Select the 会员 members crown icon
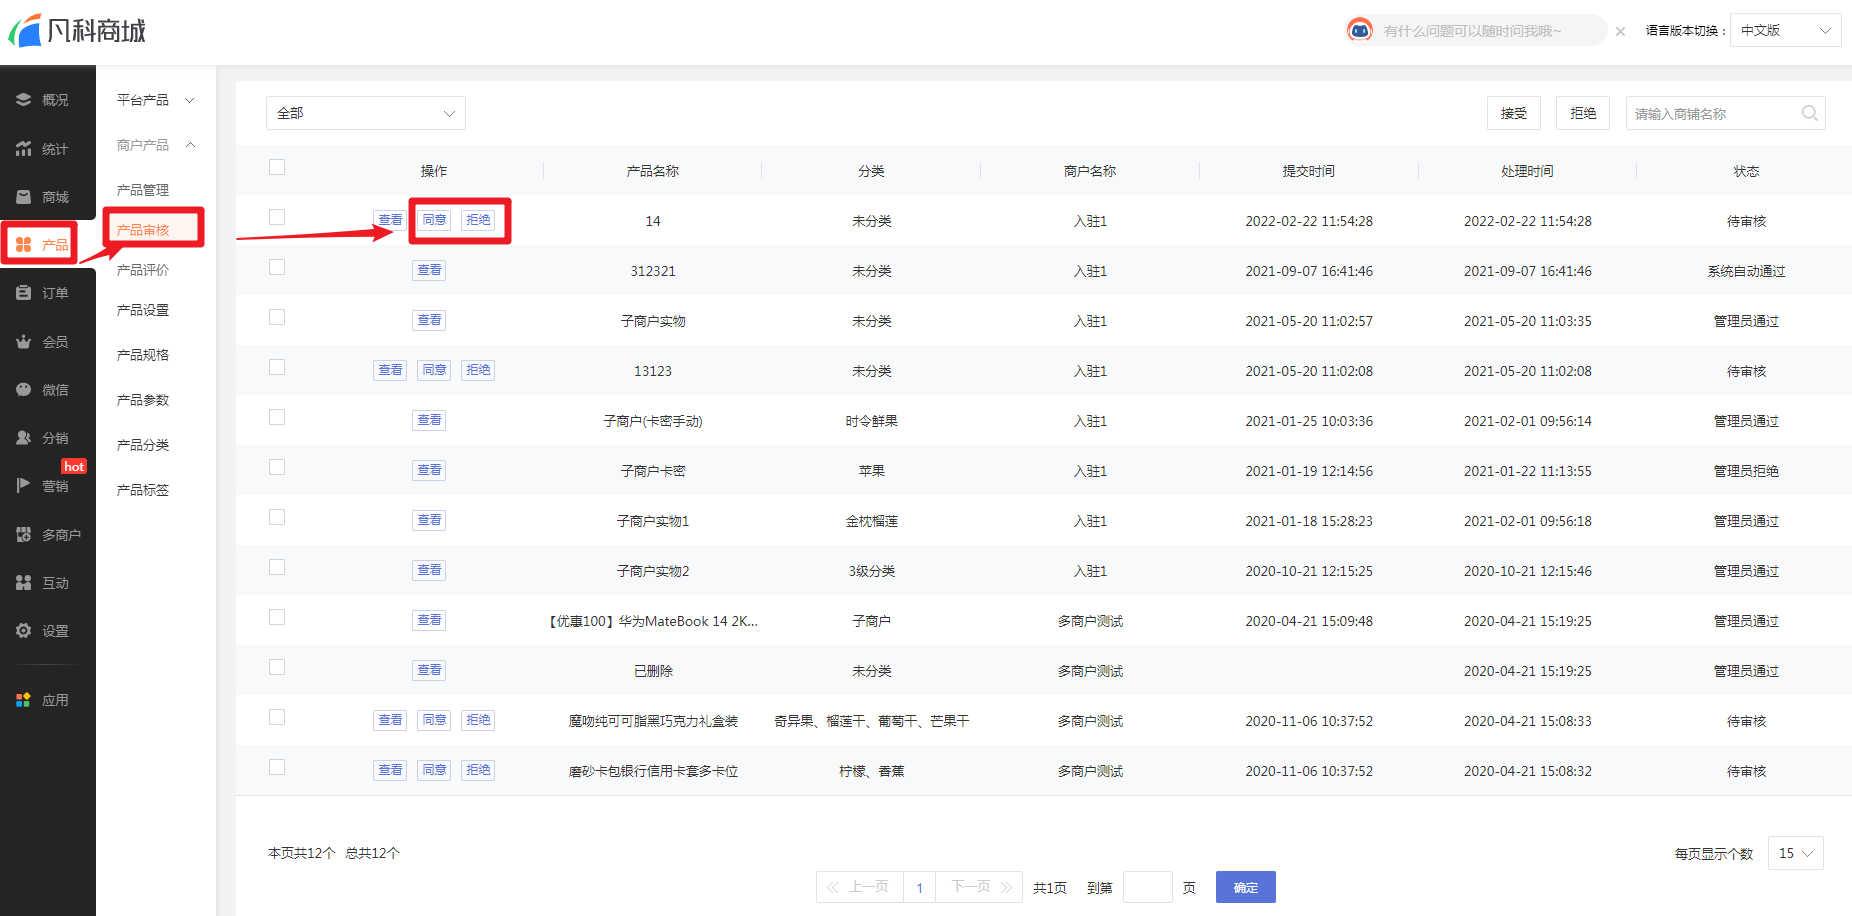 (24, 342)
